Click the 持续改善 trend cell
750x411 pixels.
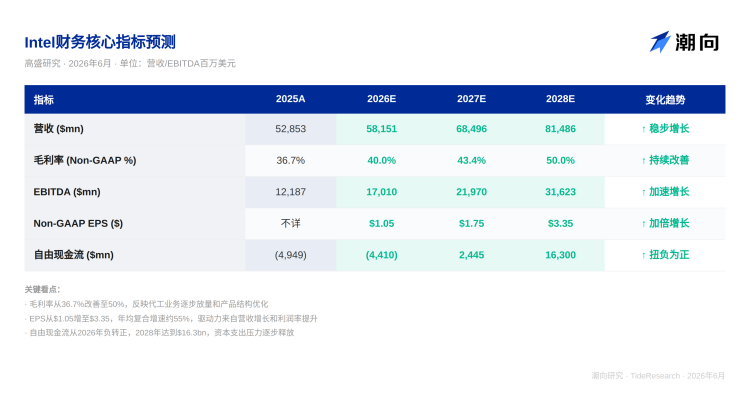click(665, 160)
